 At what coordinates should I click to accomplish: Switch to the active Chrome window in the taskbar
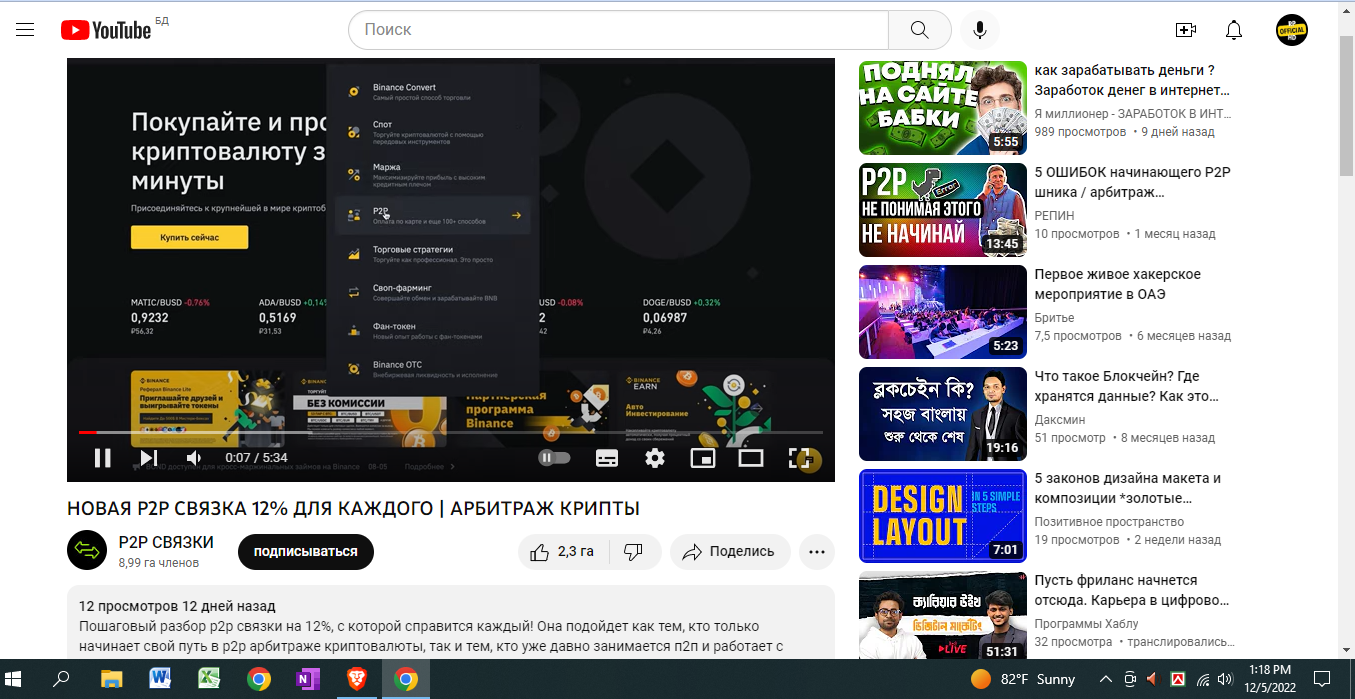click(x=405, y=679)
